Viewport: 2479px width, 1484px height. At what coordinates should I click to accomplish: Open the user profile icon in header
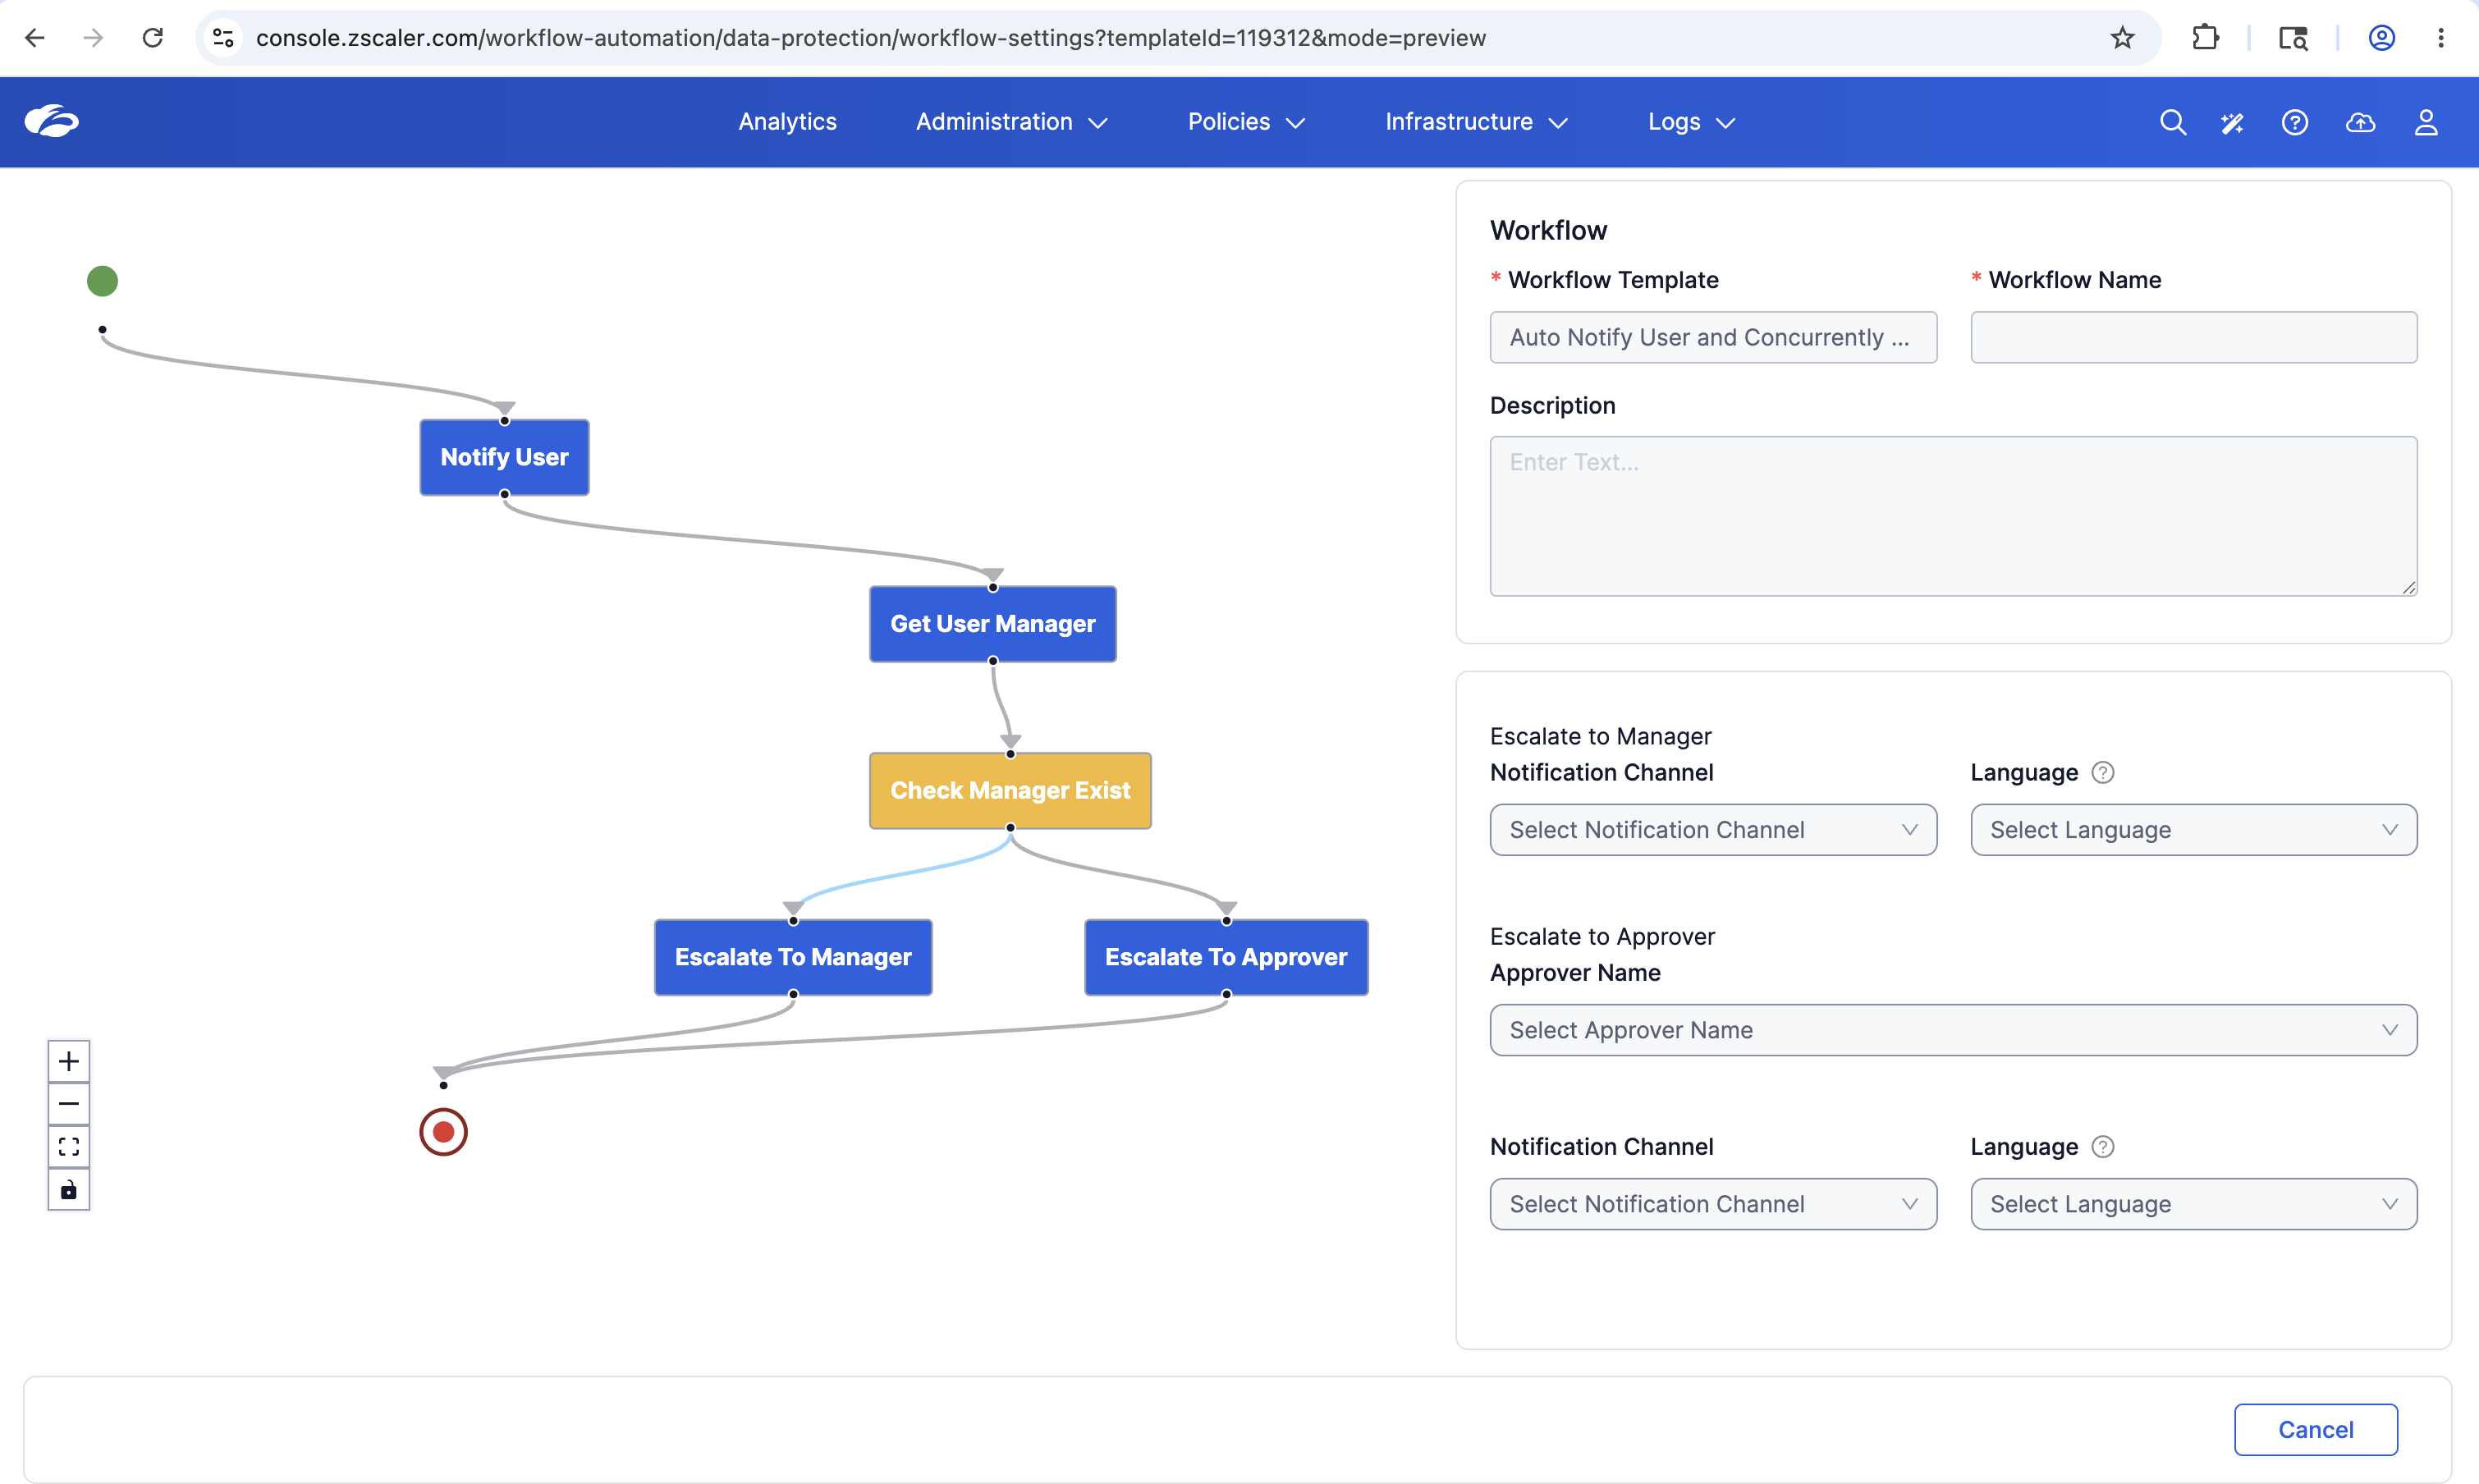pyautogui.click(x=2426, y=122)
